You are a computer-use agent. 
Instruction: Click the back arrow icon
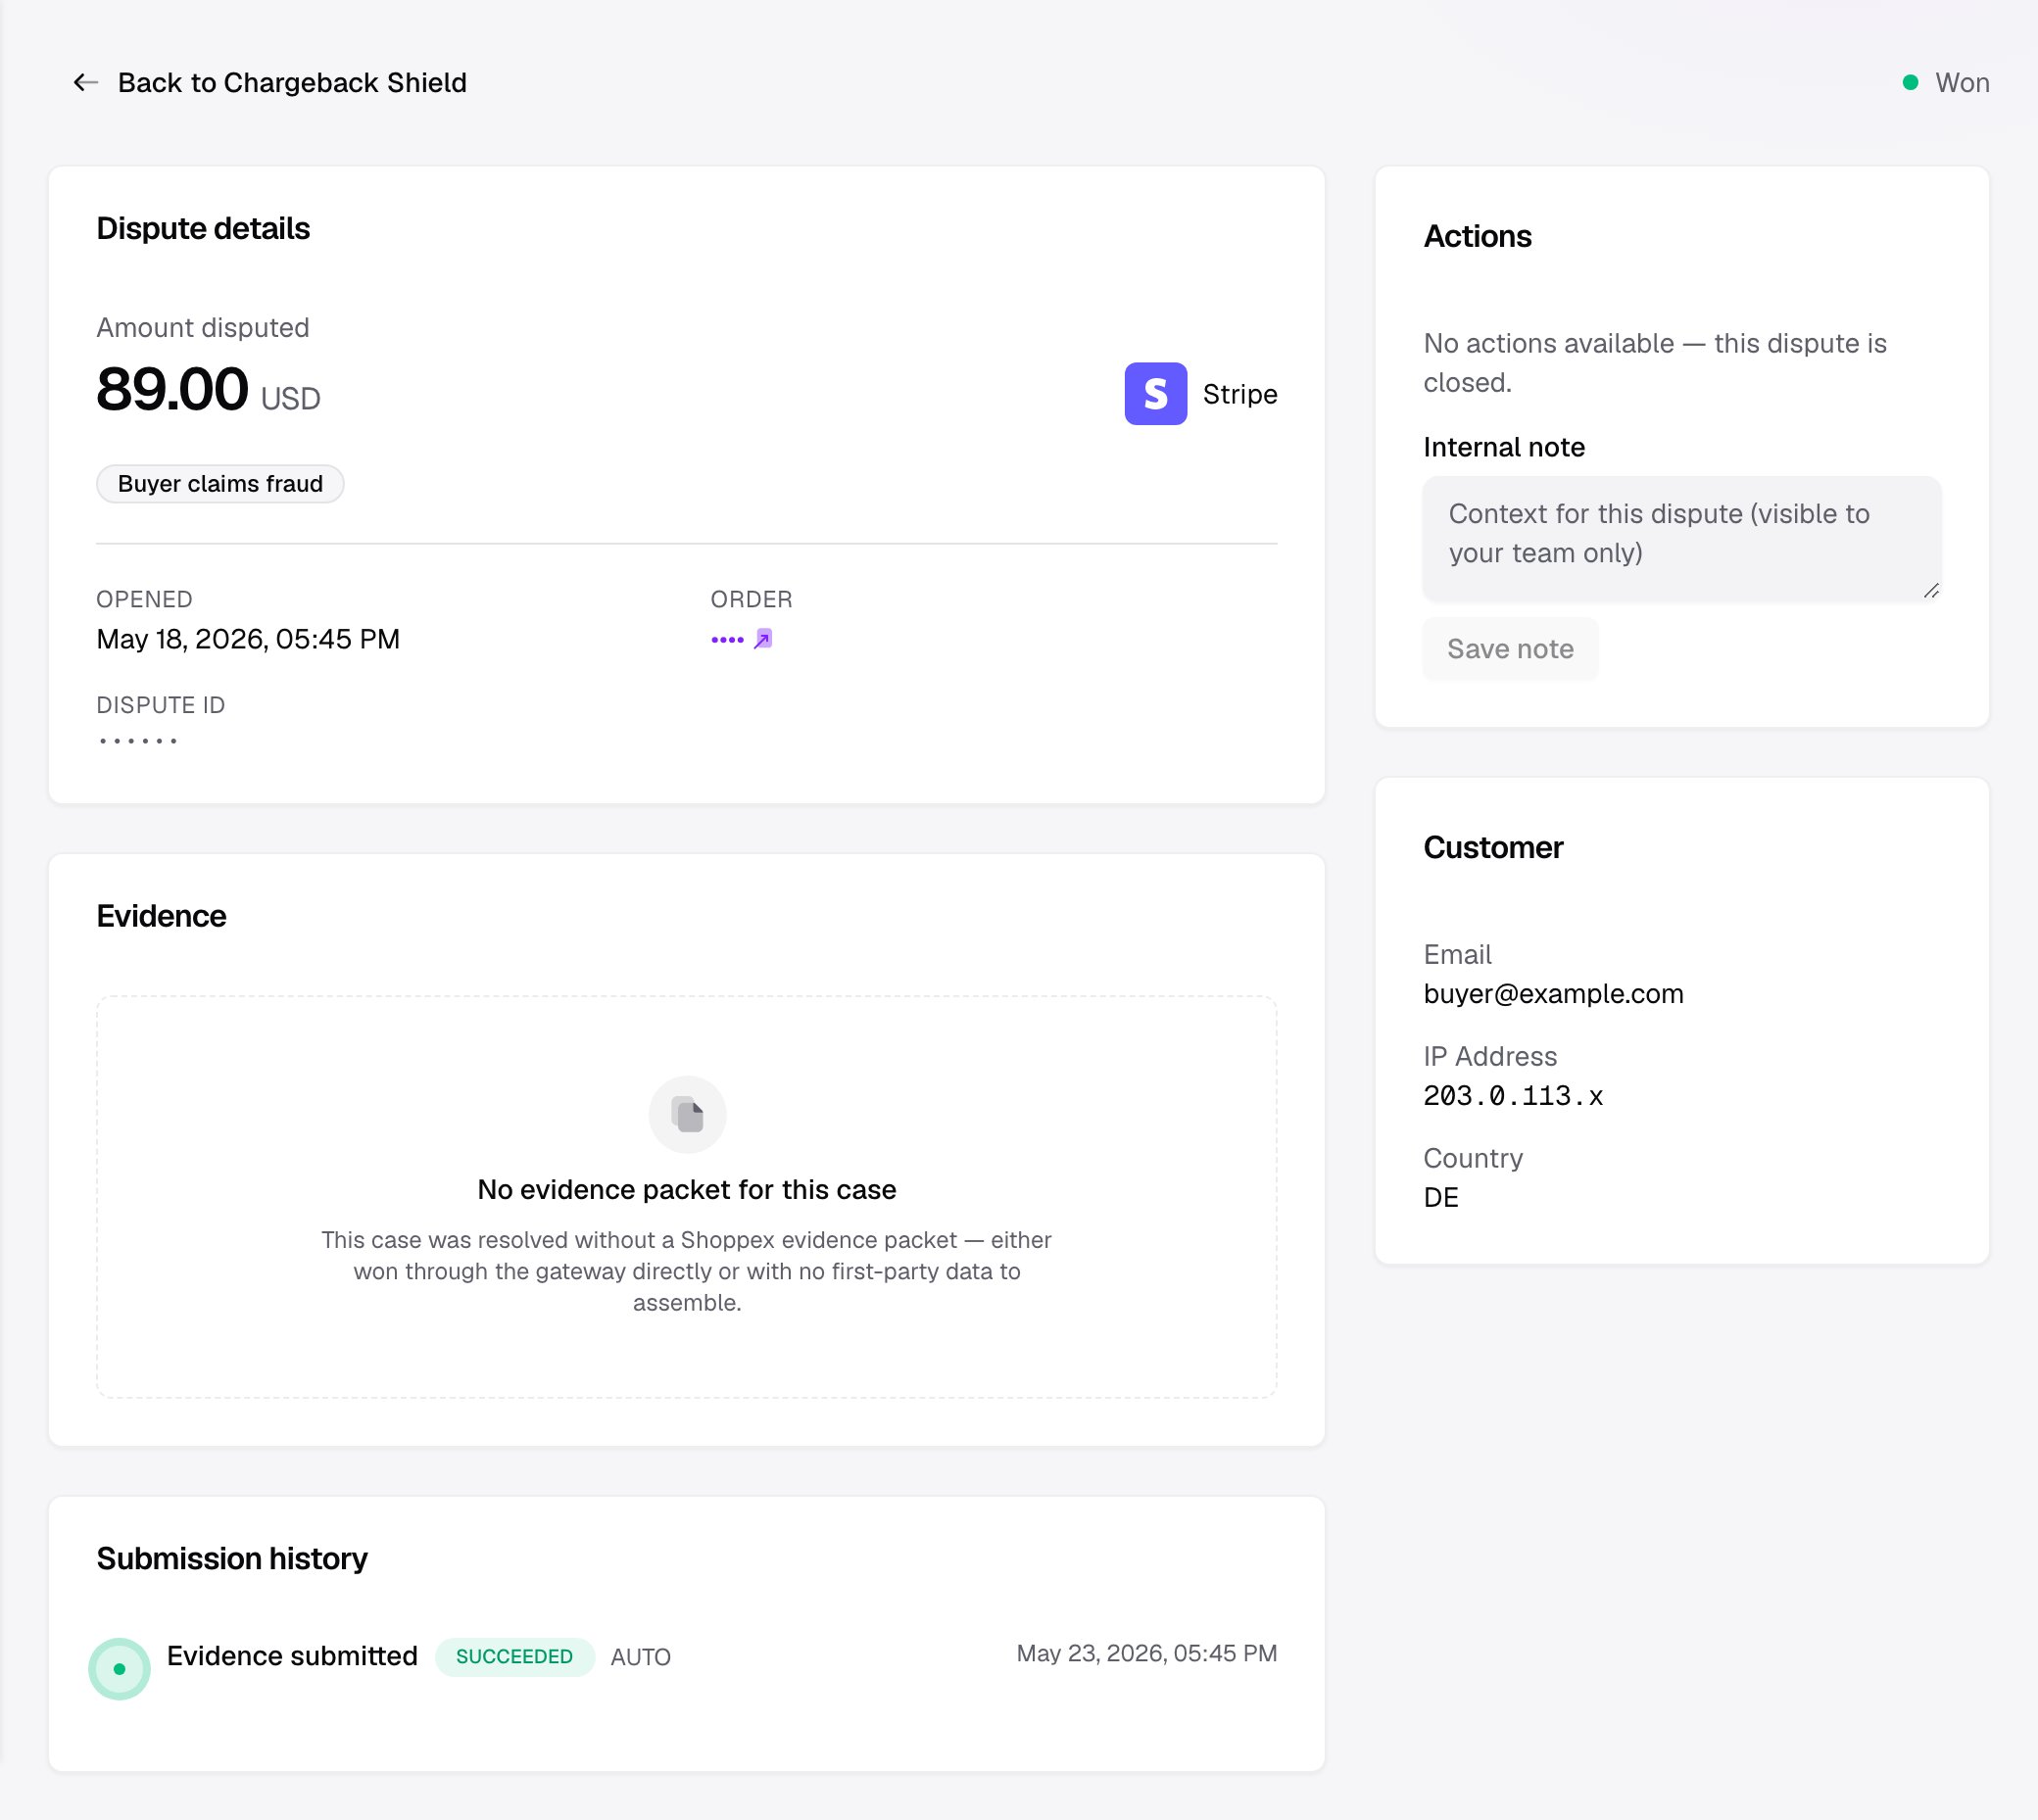tap(85, 83)
